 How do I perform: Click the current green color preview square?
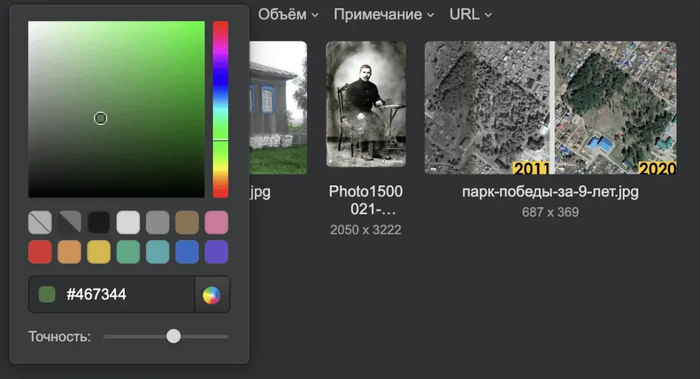point(47,295)
